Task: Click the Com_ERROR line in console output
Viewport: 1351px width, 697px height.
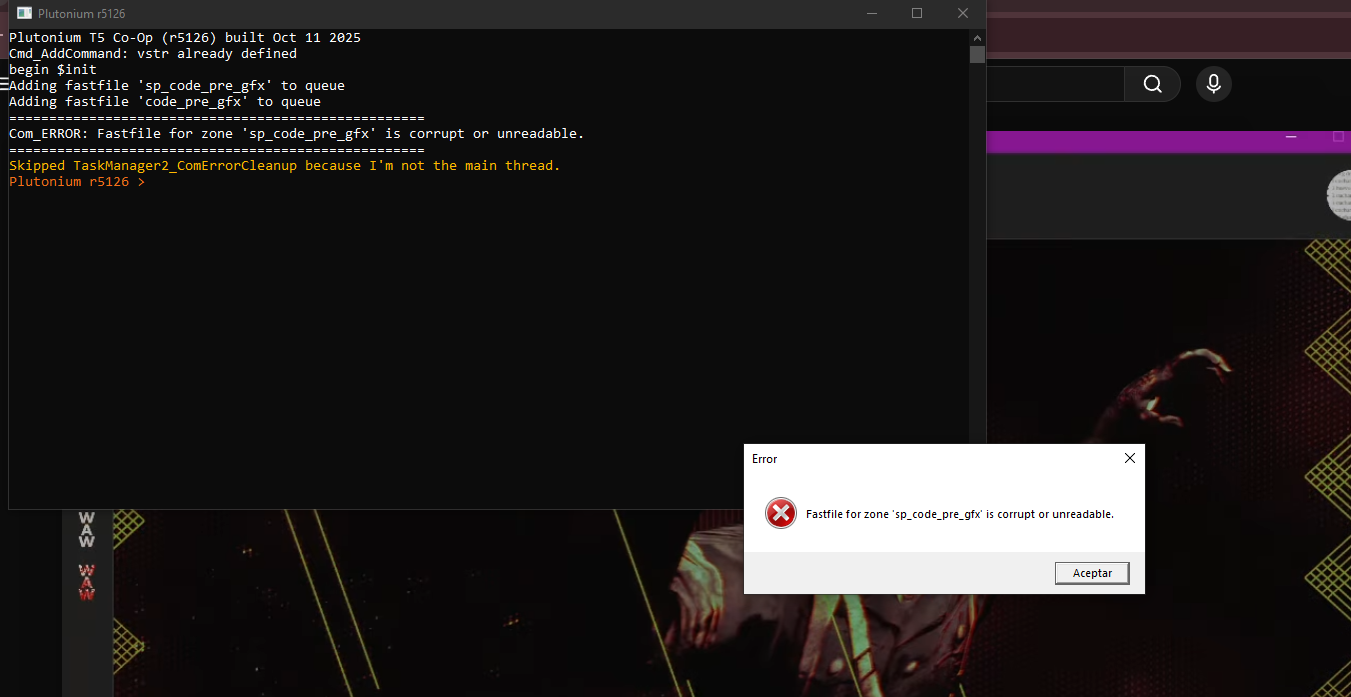Action: click(x=296, y=134)
